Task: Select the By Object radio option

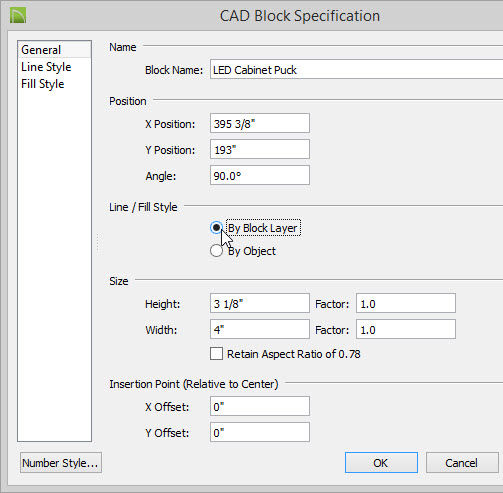Action: pyautogui.click(x=216, y=251)
